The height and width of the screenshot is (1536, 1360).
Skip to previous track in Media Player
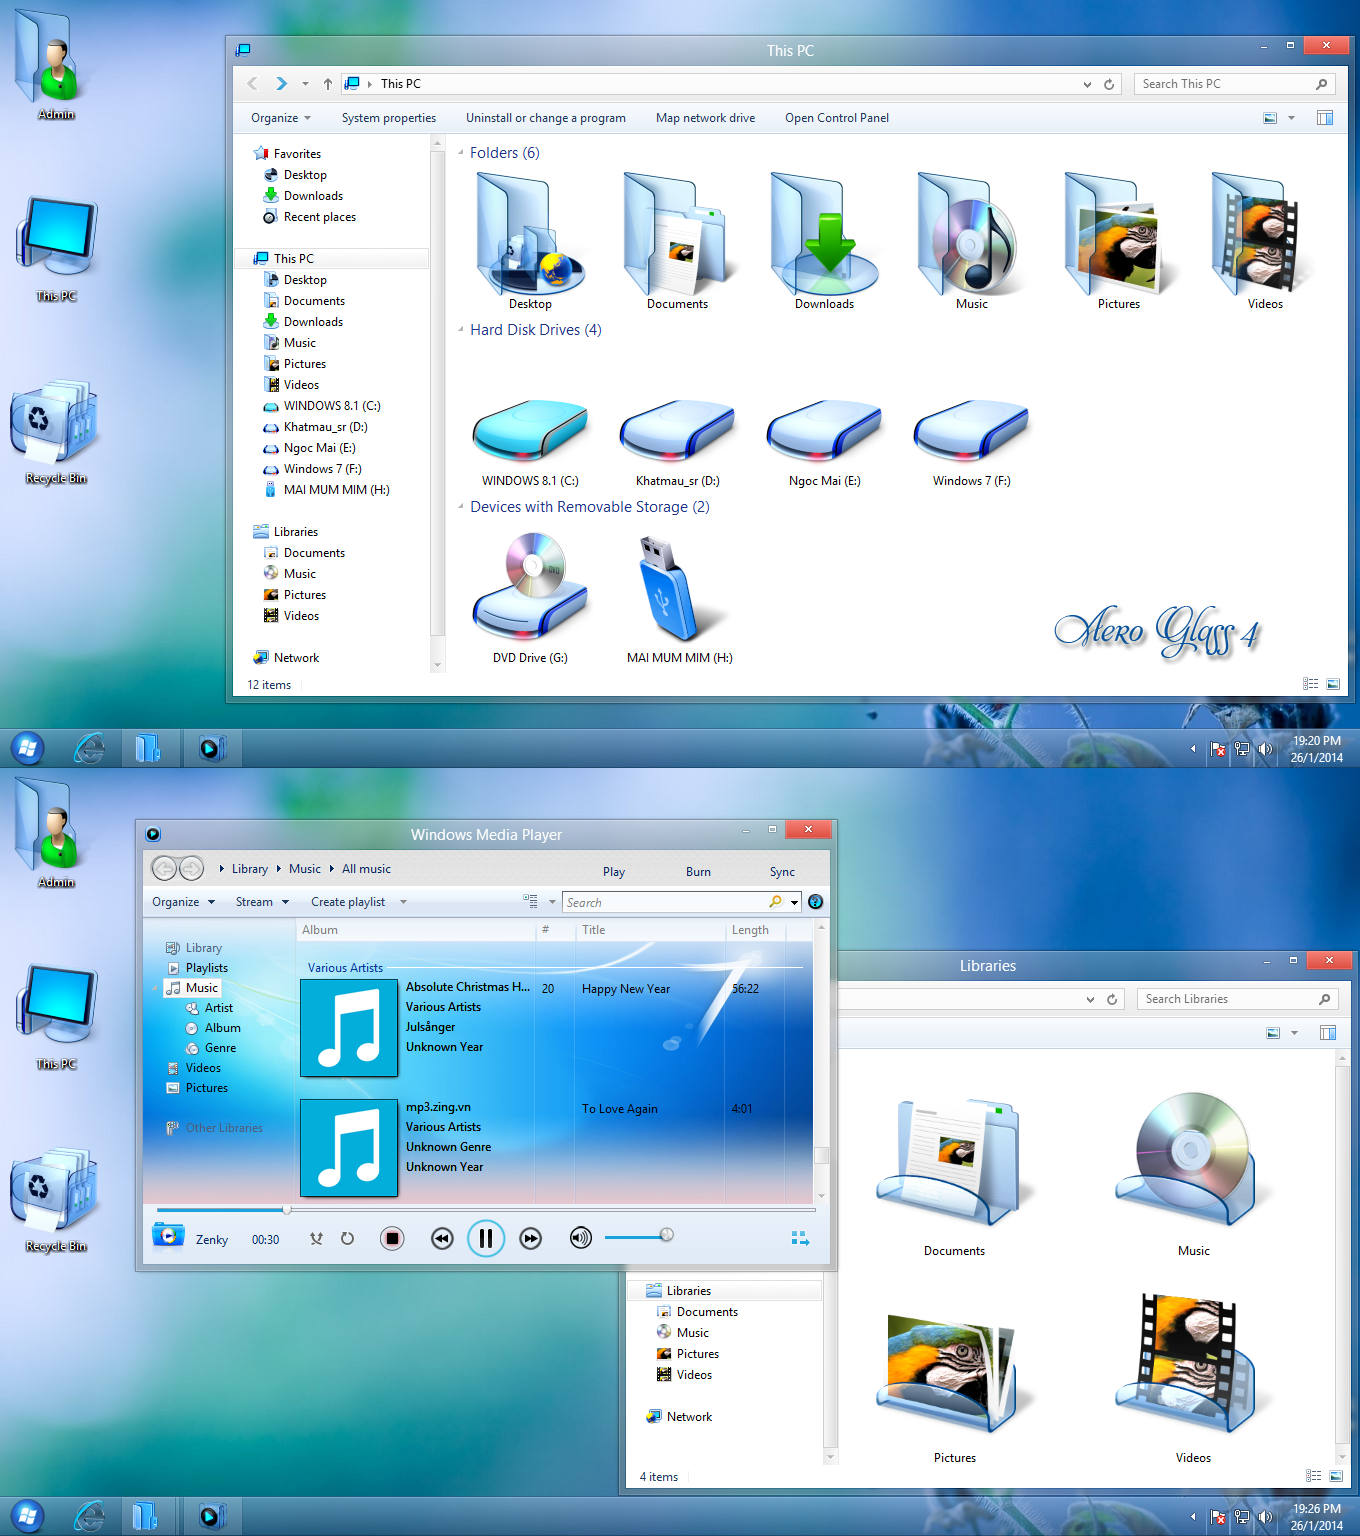point(442,1239)
